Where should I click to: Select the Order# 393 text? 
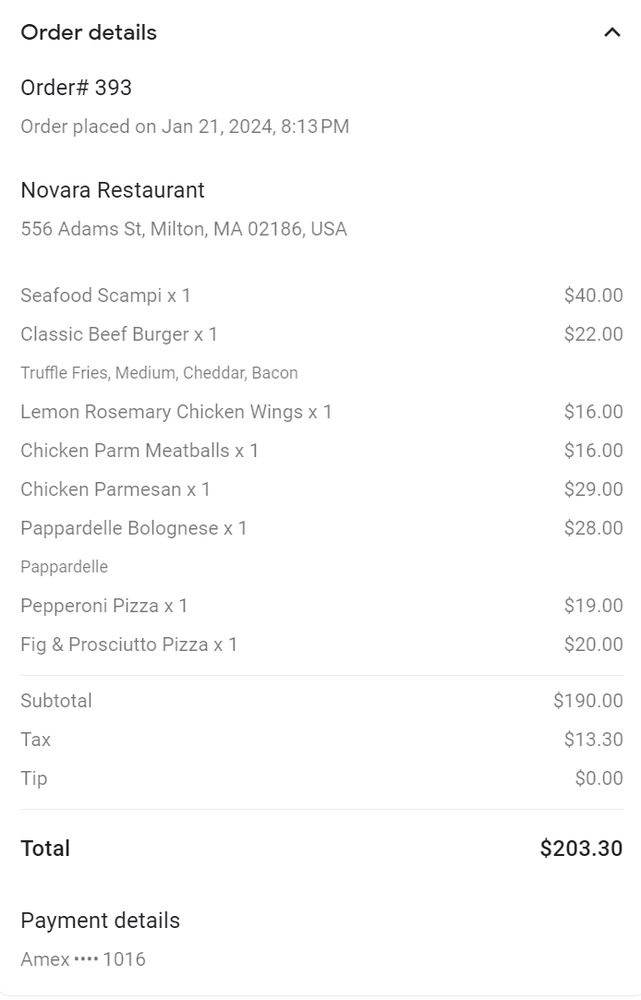tap(76, 87)
